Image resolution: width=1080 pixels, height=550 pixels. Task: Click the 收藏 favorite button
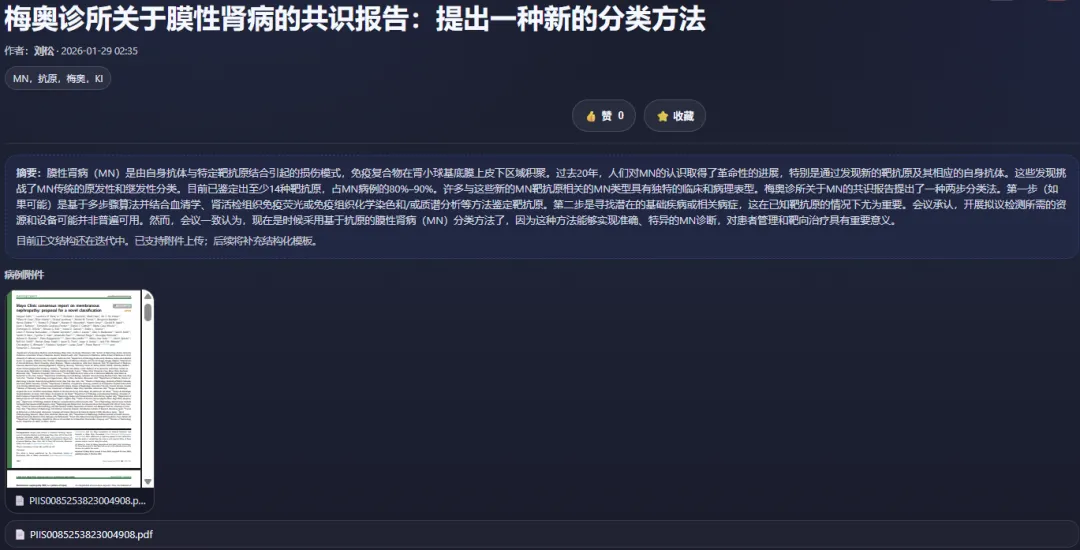pyautogui.click(x=674, y=116)
